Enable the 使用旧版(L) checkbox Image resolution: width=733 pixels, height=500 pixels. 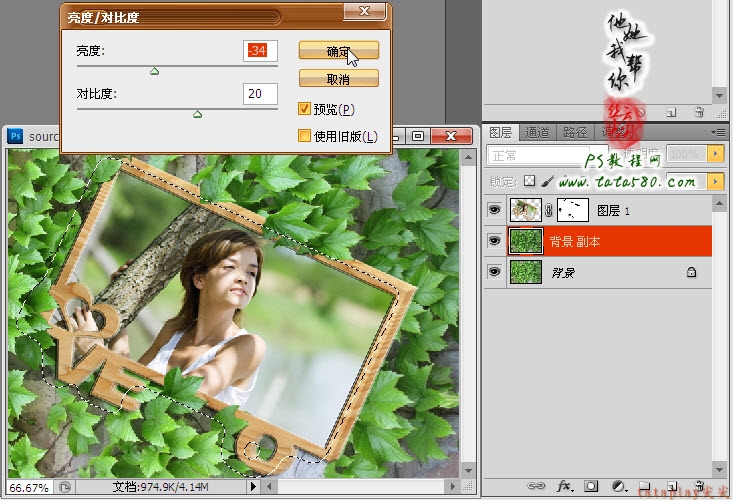[x=304, y=136]
